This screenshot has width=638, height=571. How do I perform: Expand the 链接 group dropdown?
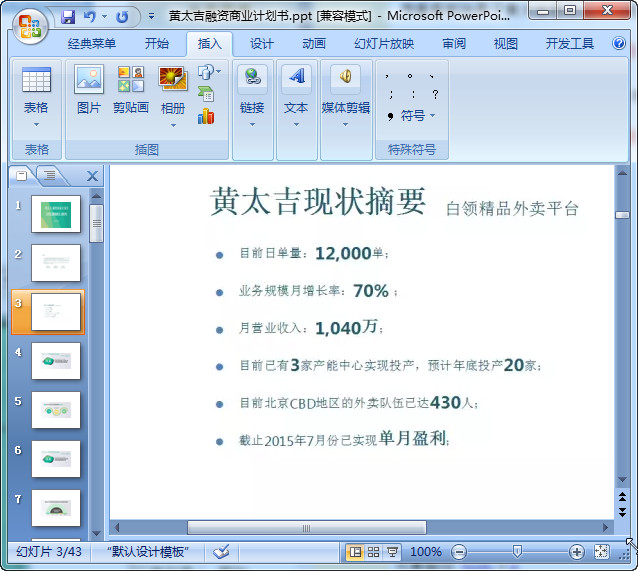coord(252,125)
